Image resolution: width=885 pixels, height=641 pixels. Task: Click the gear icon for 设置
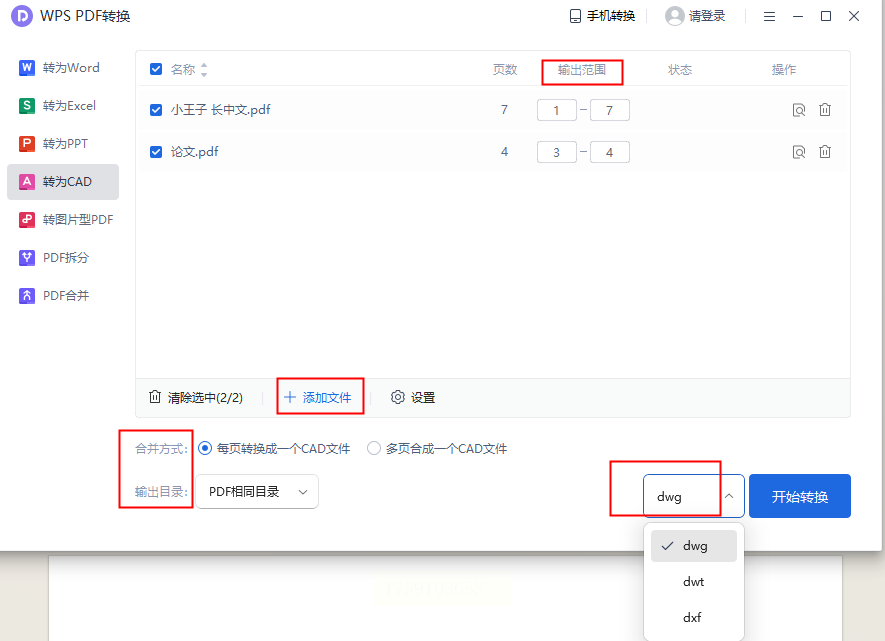[397, 397]
